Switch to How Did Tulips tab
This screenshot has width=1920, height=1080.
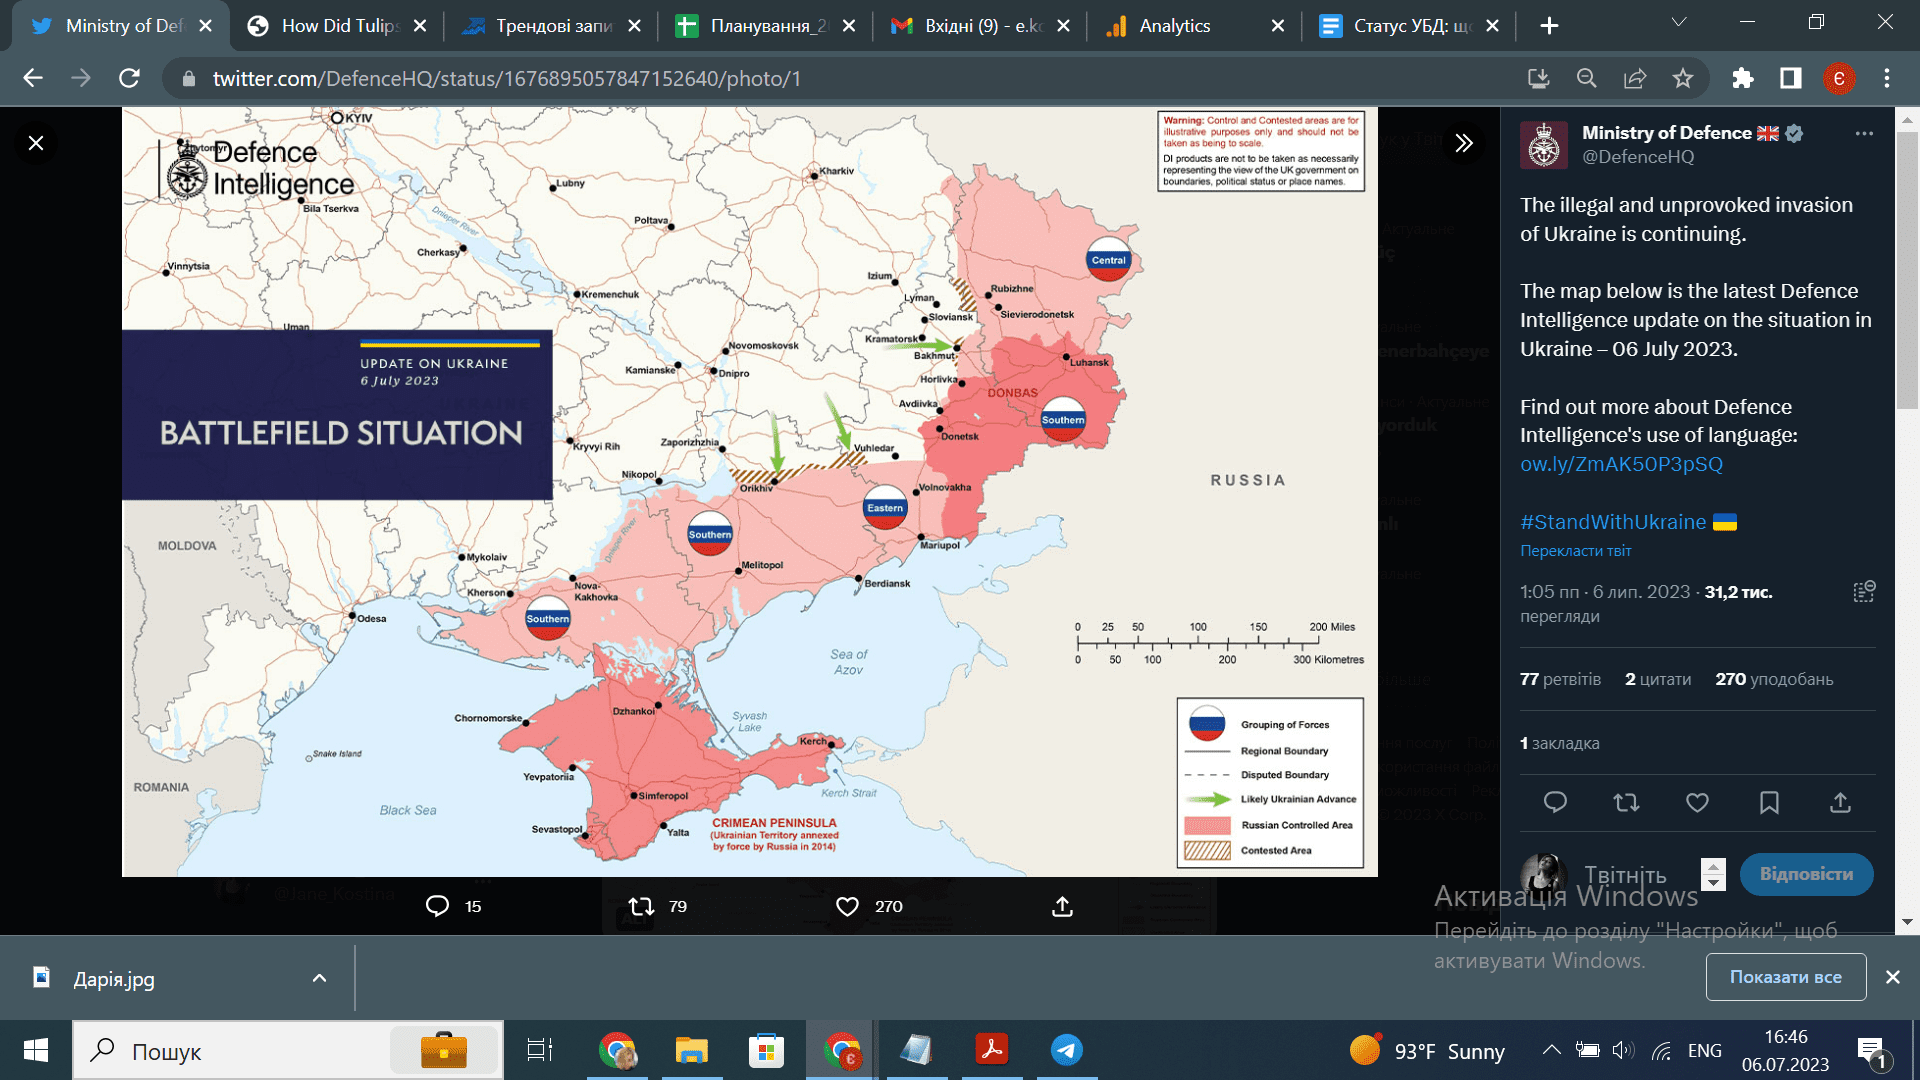click(336, 26)
